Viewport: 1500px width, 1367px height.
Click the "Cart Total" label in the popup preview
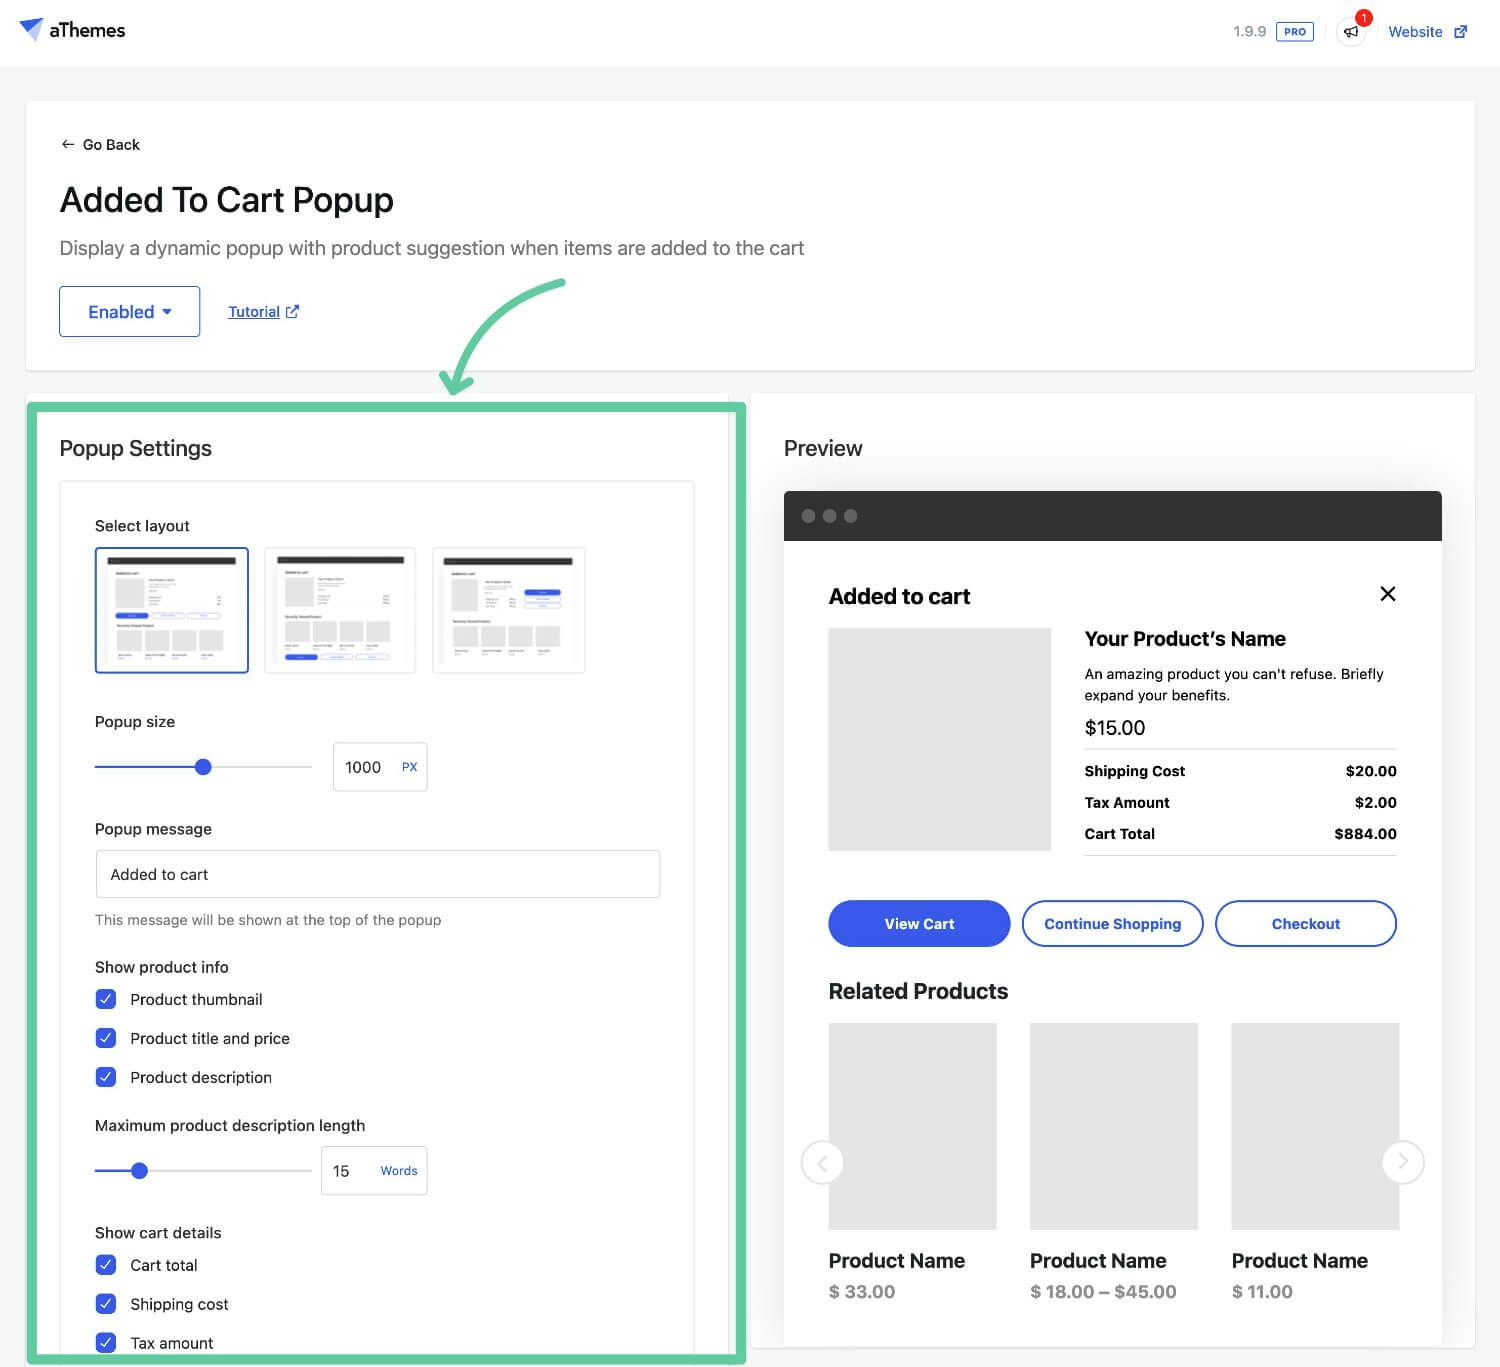click(1120, 834)
